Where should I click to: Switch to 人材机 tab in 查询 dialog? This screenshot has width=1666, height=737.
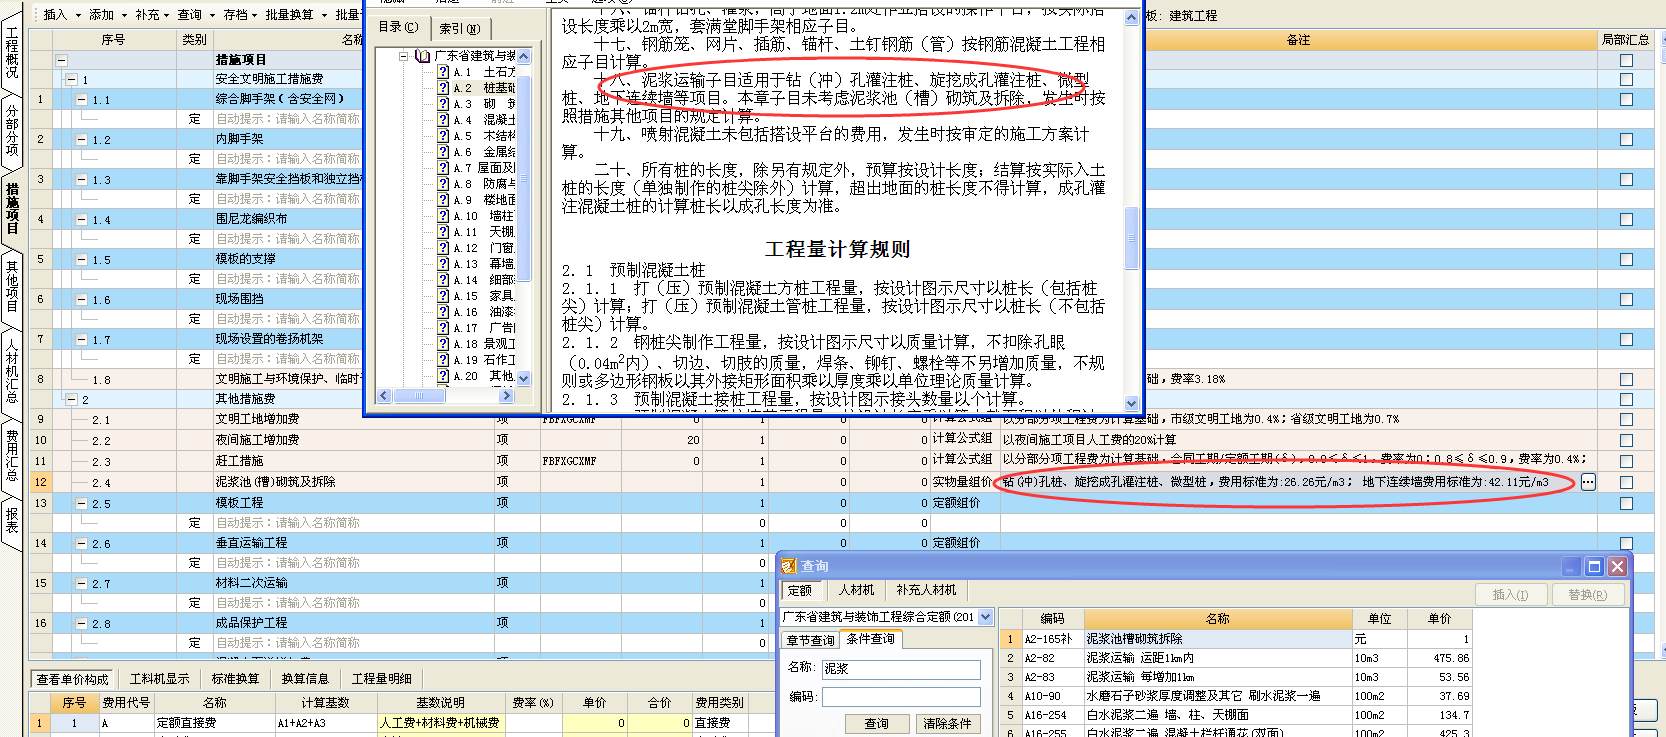[856, 590]
